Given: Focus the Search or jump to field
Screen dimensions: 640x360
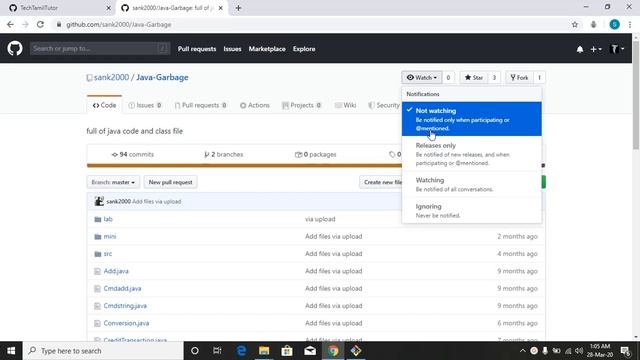Looking at the screenshot, I should (x=100, y=49).
